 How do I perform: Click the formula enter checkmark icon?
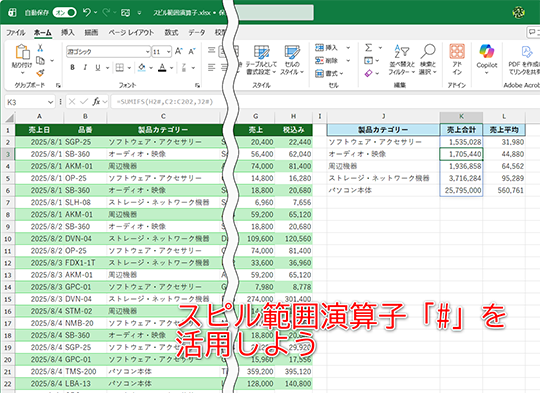point(84,102)
